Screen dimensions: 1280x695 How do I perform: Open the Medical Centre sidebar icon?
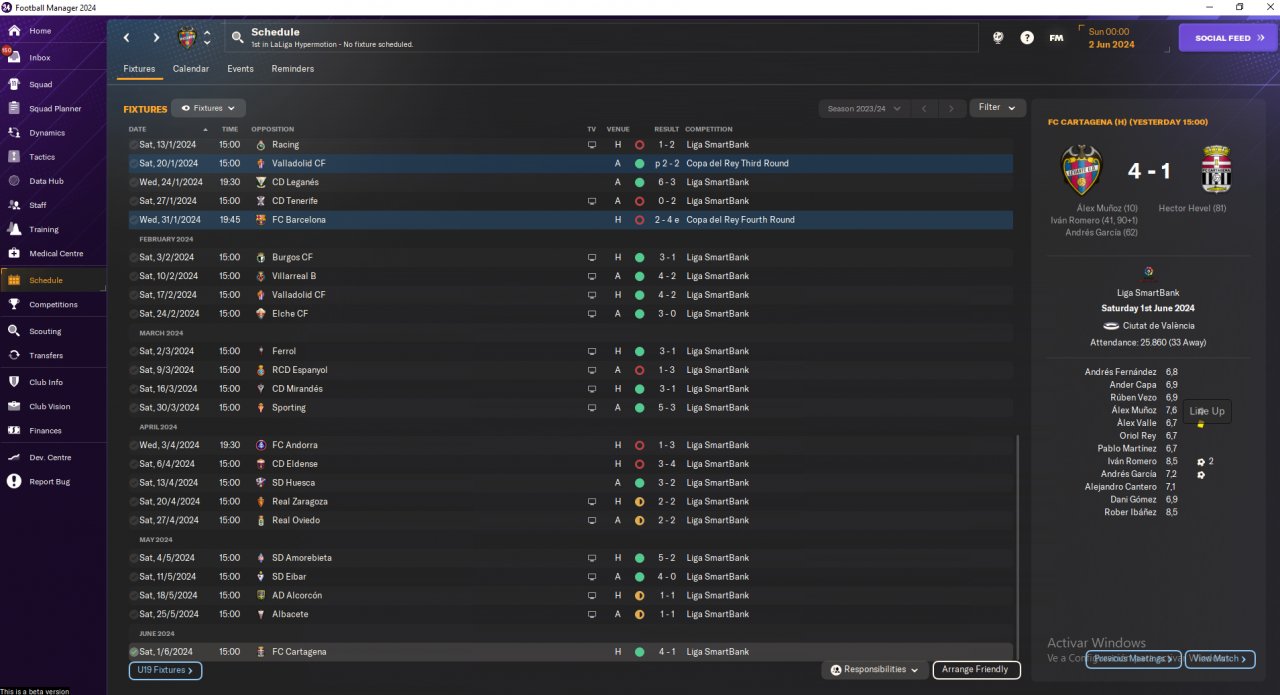pyautogui.click(x=14, y=253)
